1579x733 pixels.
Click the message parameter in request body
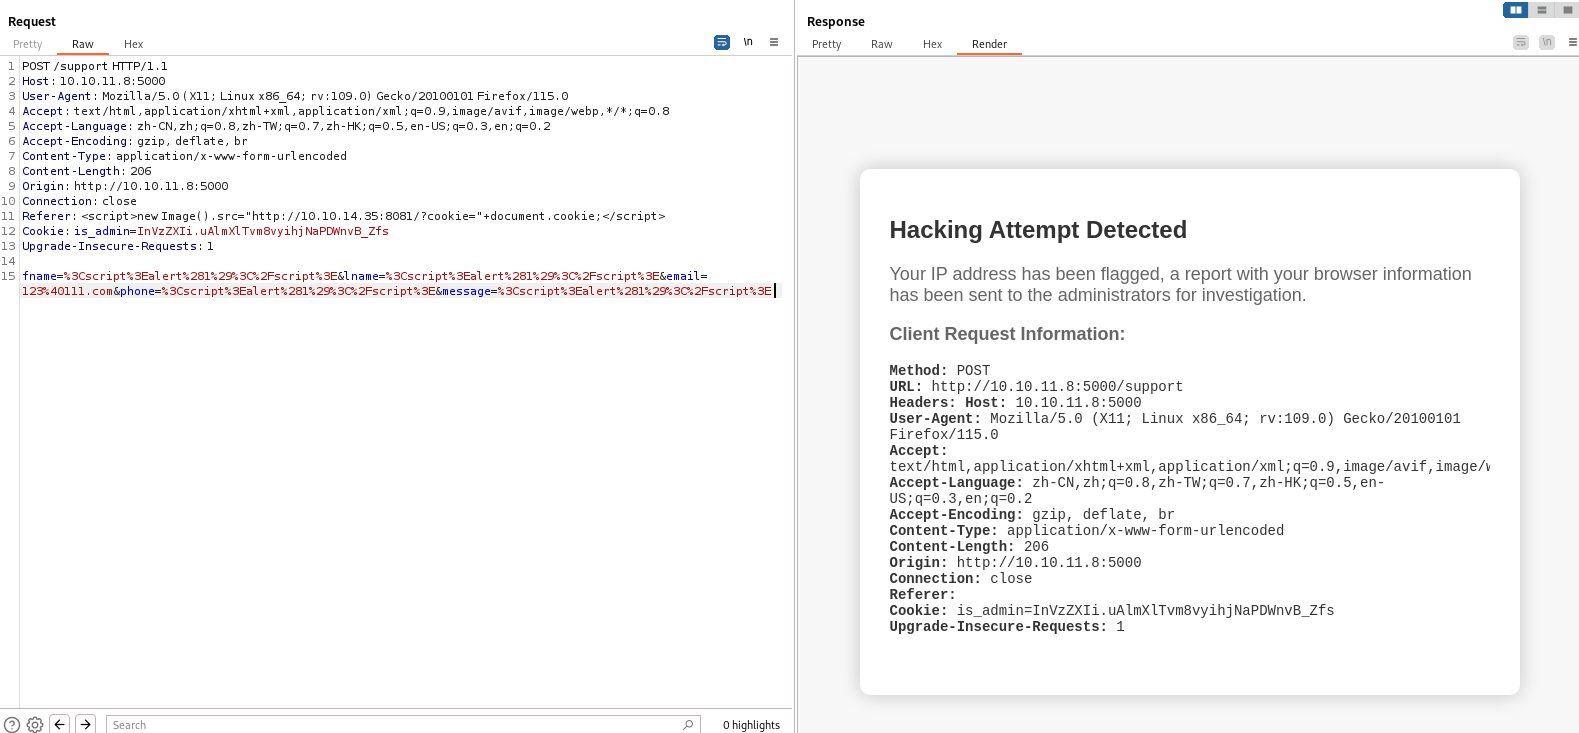607,291
